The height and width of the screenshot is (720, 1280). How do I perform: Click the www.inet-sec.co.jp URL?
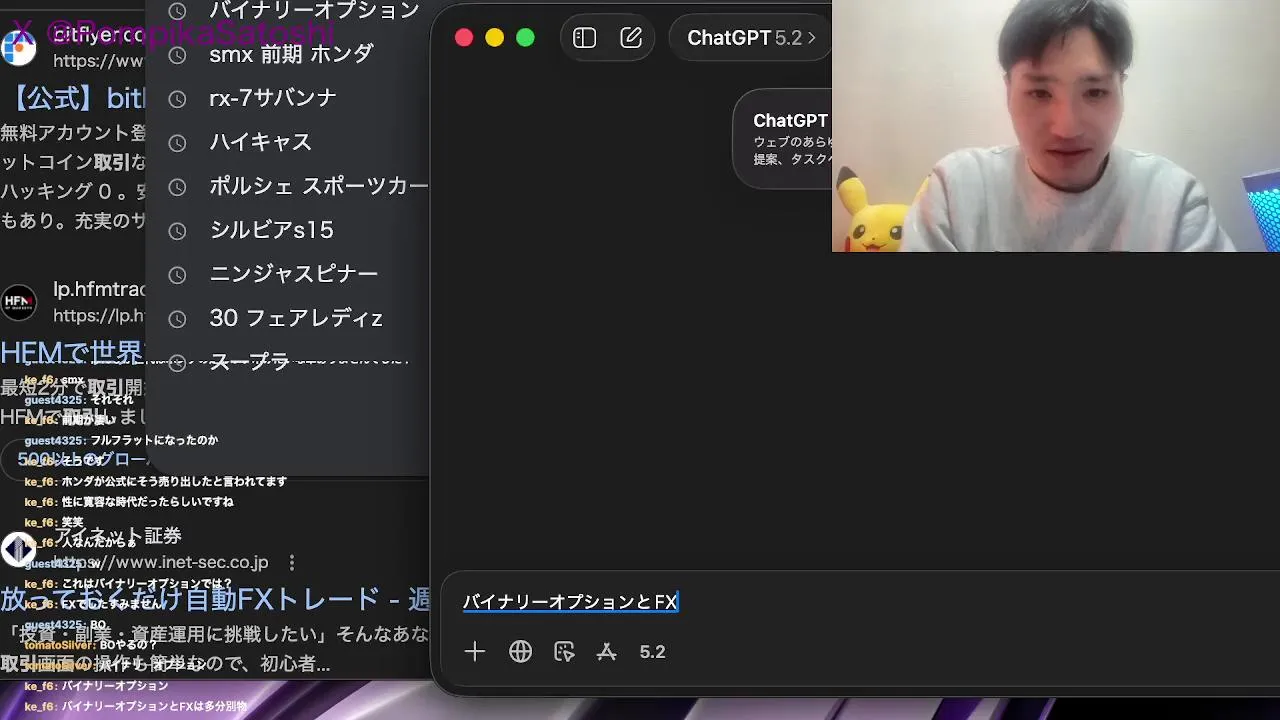pyautogui.click(x=161, y=562)
